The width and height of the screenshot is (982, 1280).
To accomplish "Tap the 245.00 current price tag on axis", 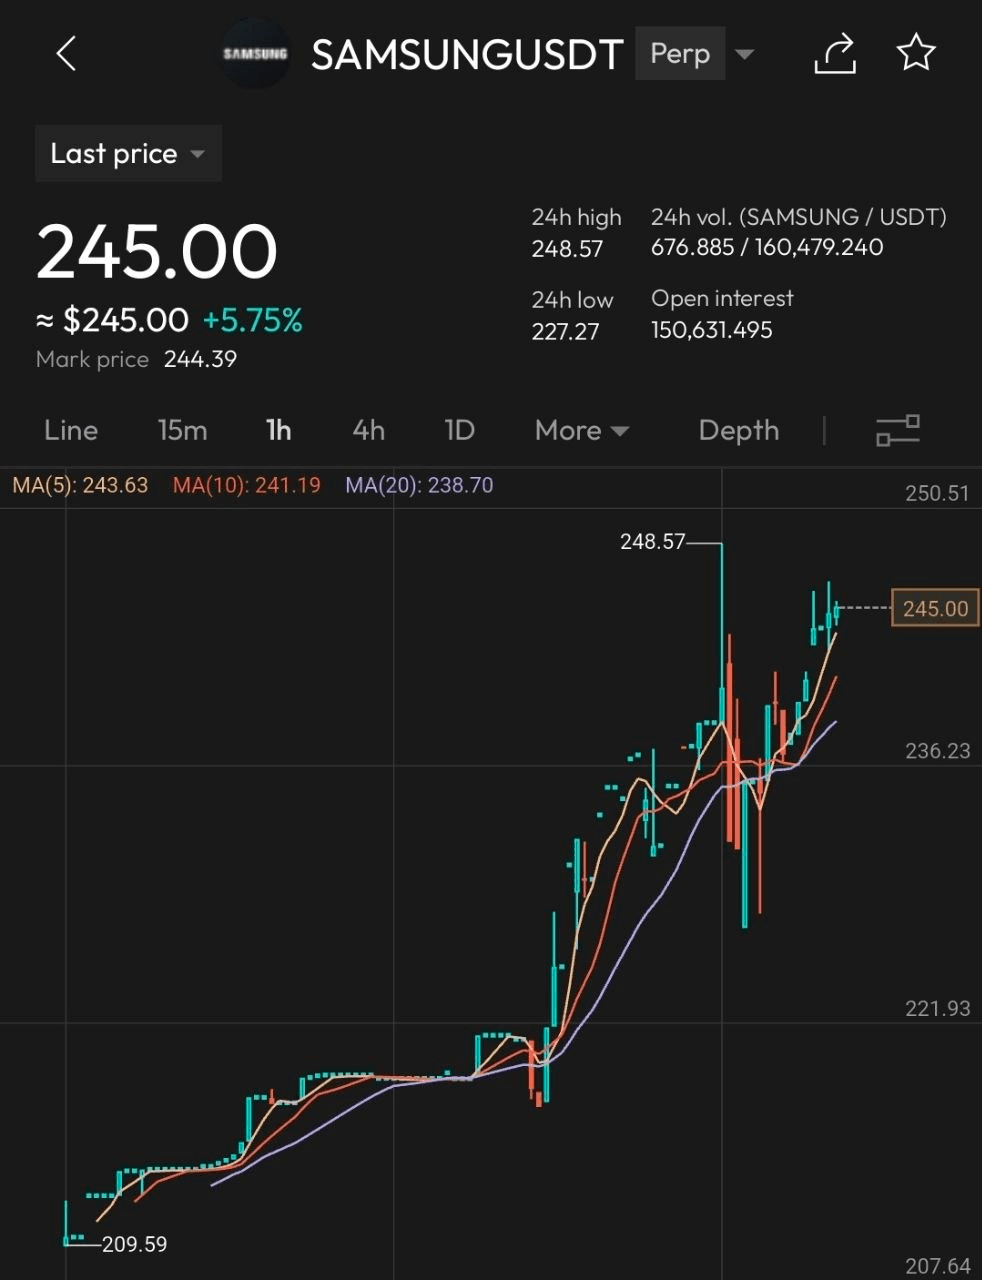I will pyautogui.click(x=935, y=608).
